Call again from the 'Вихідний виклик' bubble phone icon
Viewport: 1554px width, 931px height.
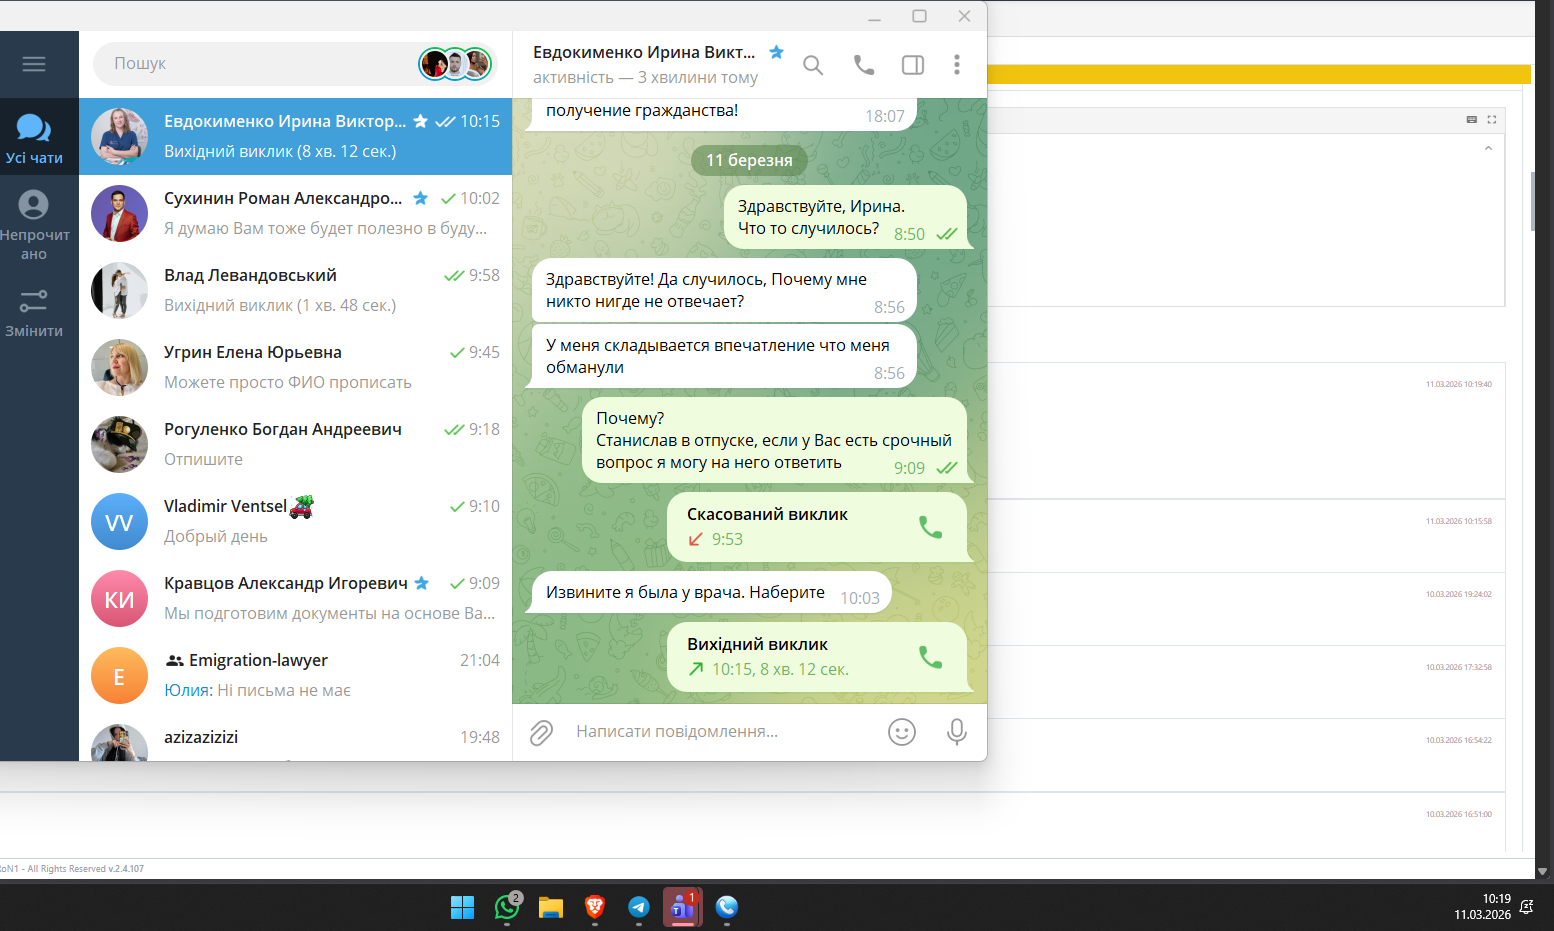point(930,657)
